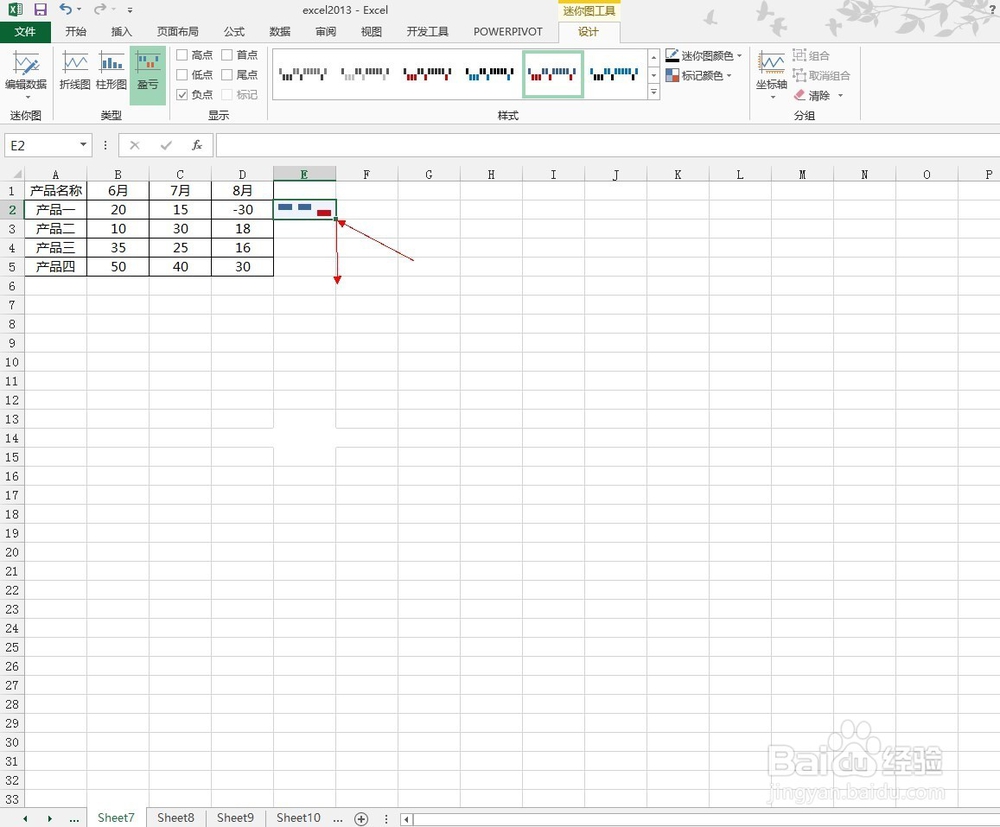The image size is (1000, 827).
Task: Click the Insert Function fx icon
Action: coord(198,144)
